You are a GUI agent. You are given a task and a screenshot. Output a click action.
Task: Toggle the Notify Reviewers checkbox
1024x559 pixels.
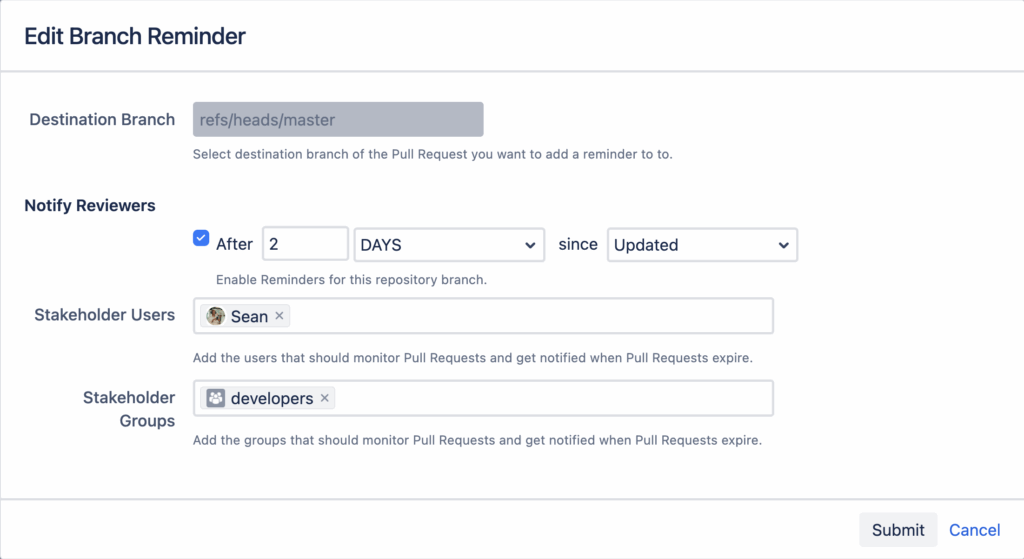(201, 239)
